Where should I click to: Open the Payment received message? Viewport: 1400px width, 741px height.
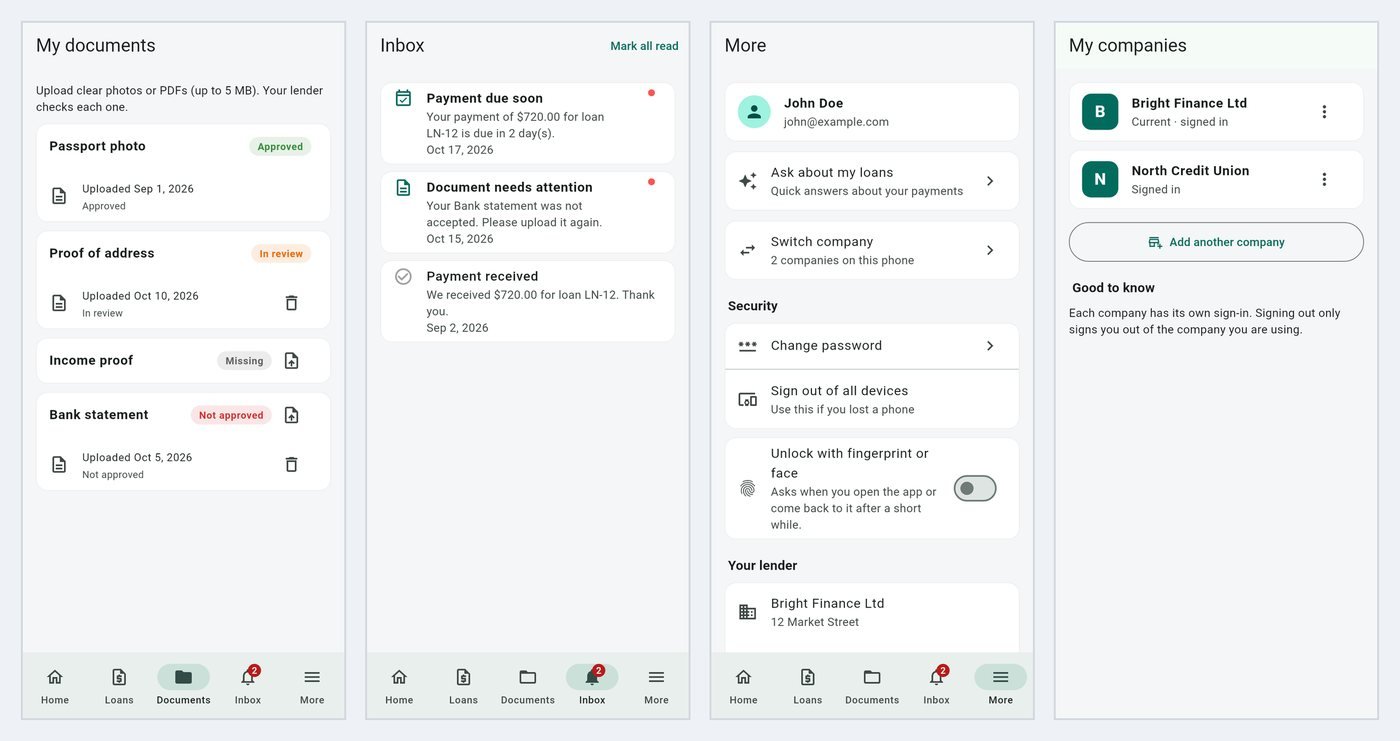[528, 301]
